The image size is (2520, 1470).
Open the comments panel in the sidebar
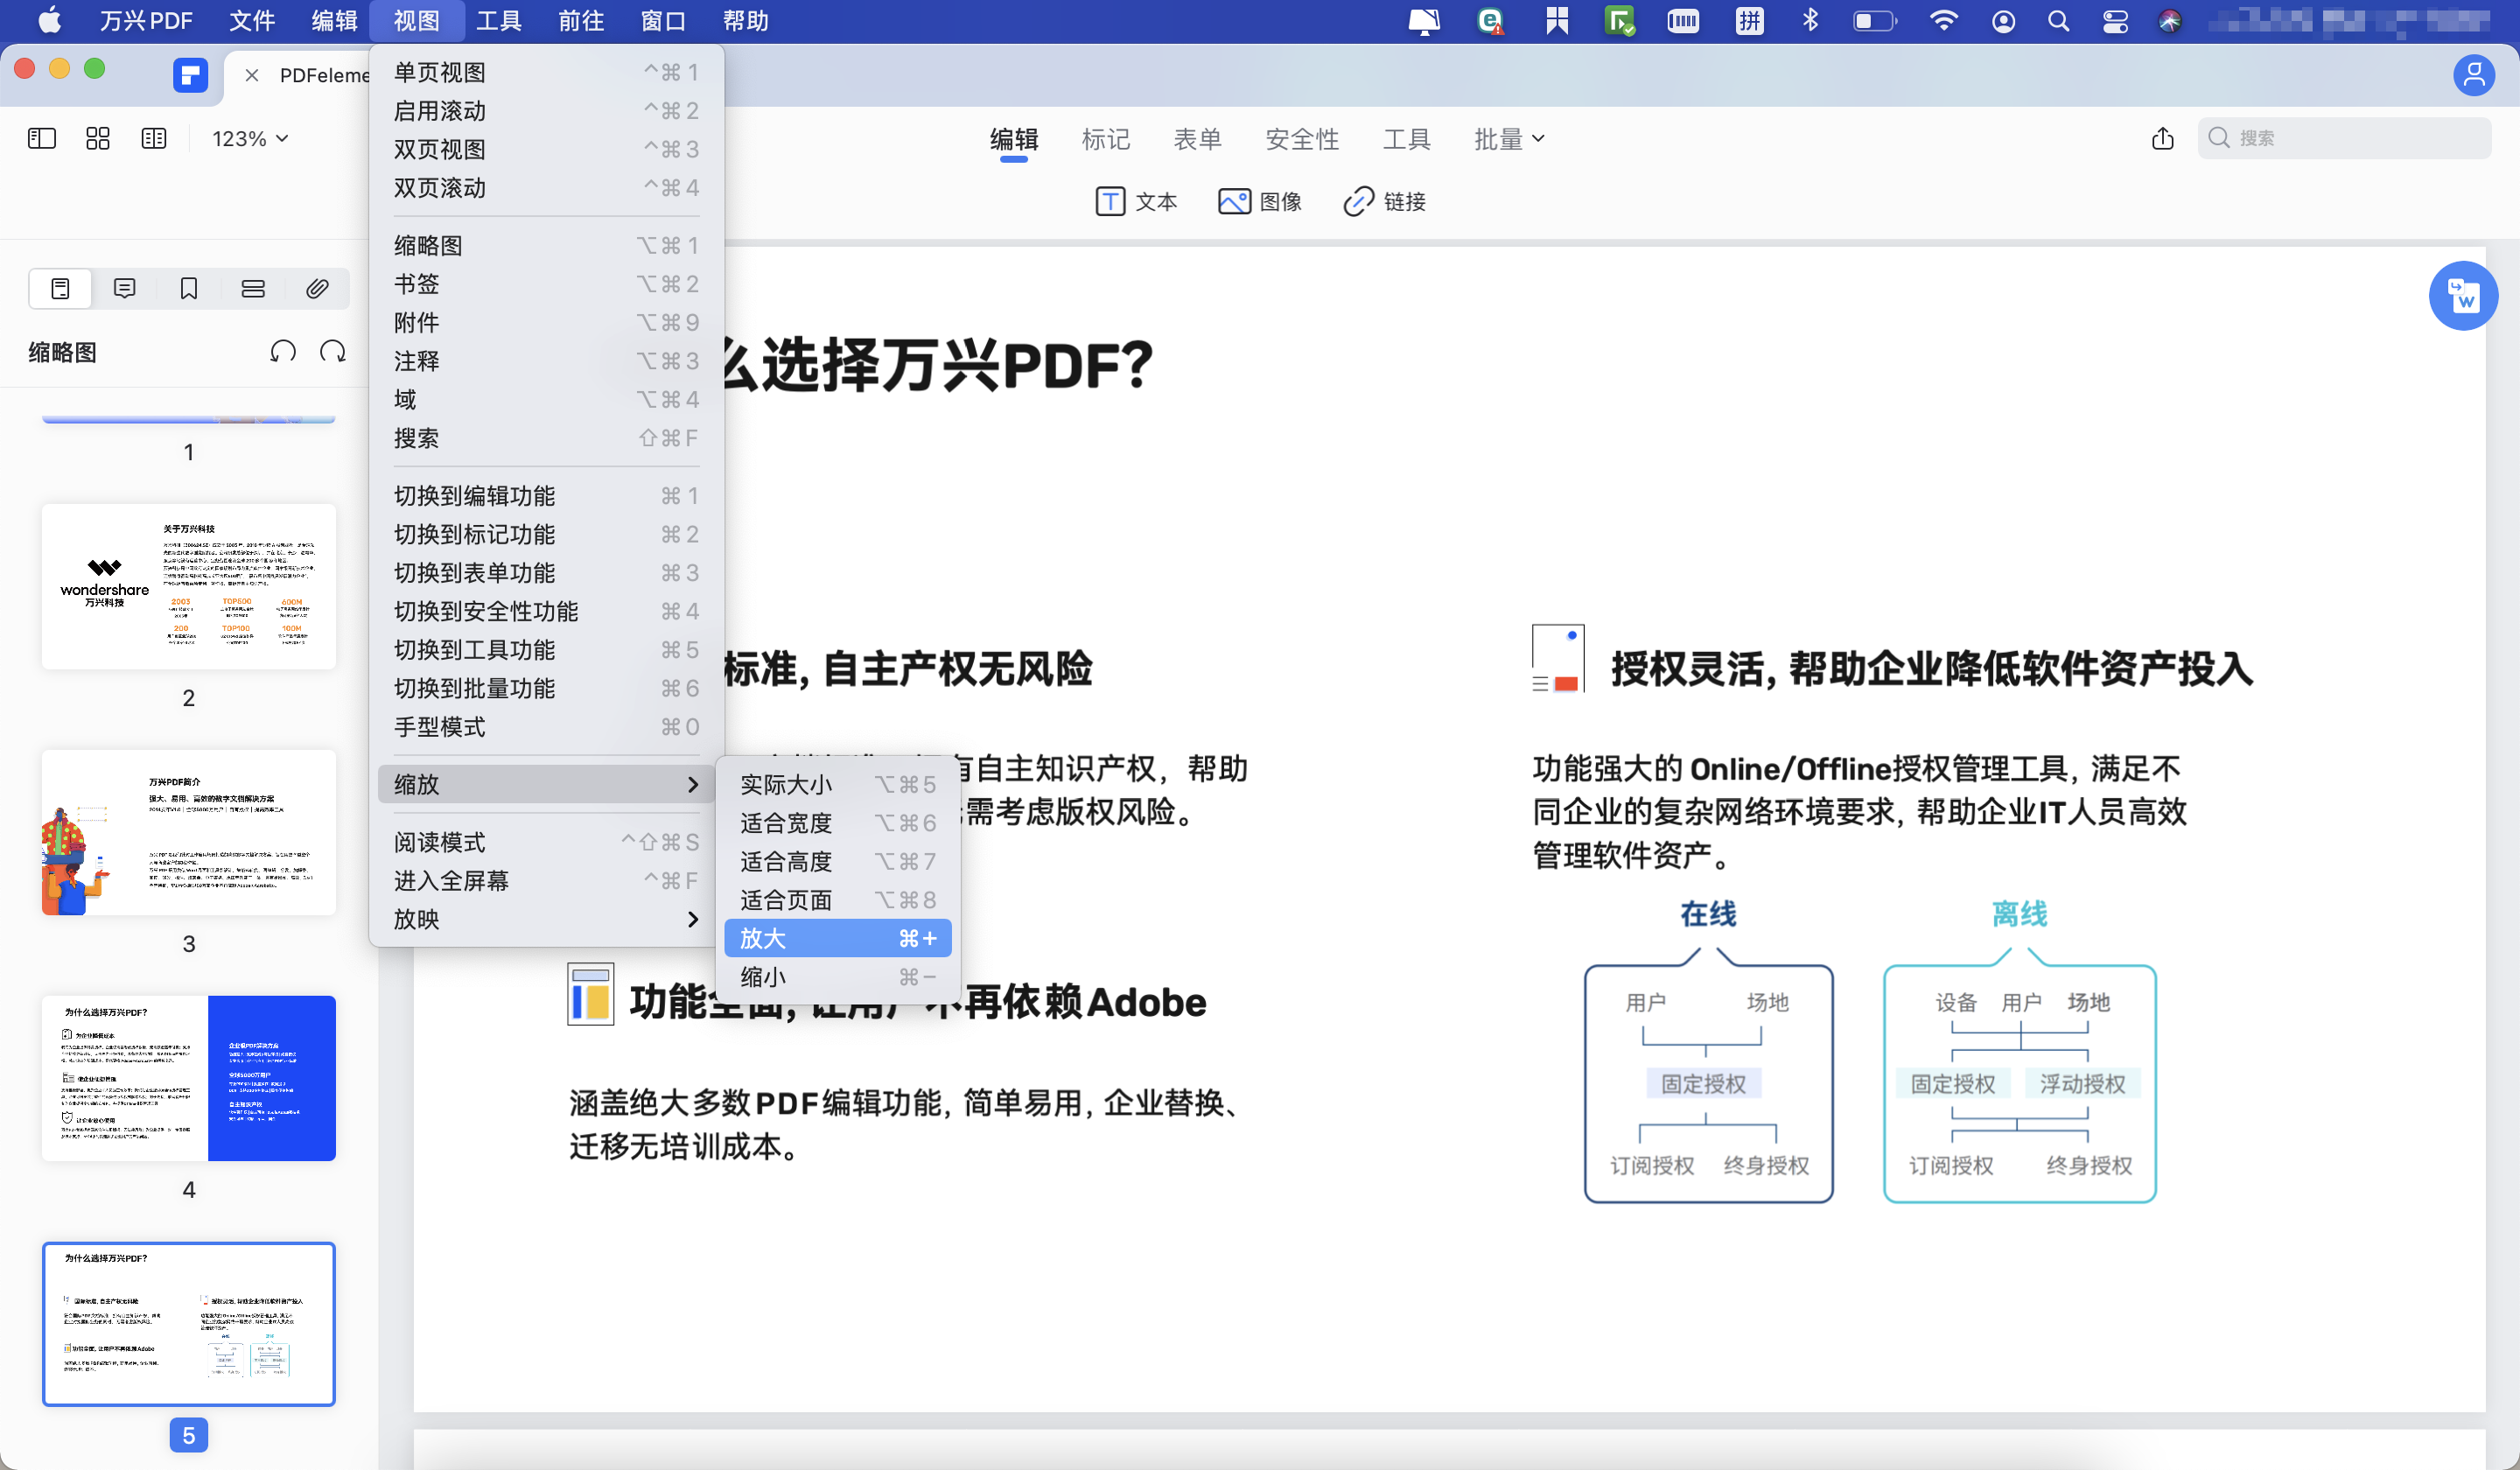click(124, 288)
